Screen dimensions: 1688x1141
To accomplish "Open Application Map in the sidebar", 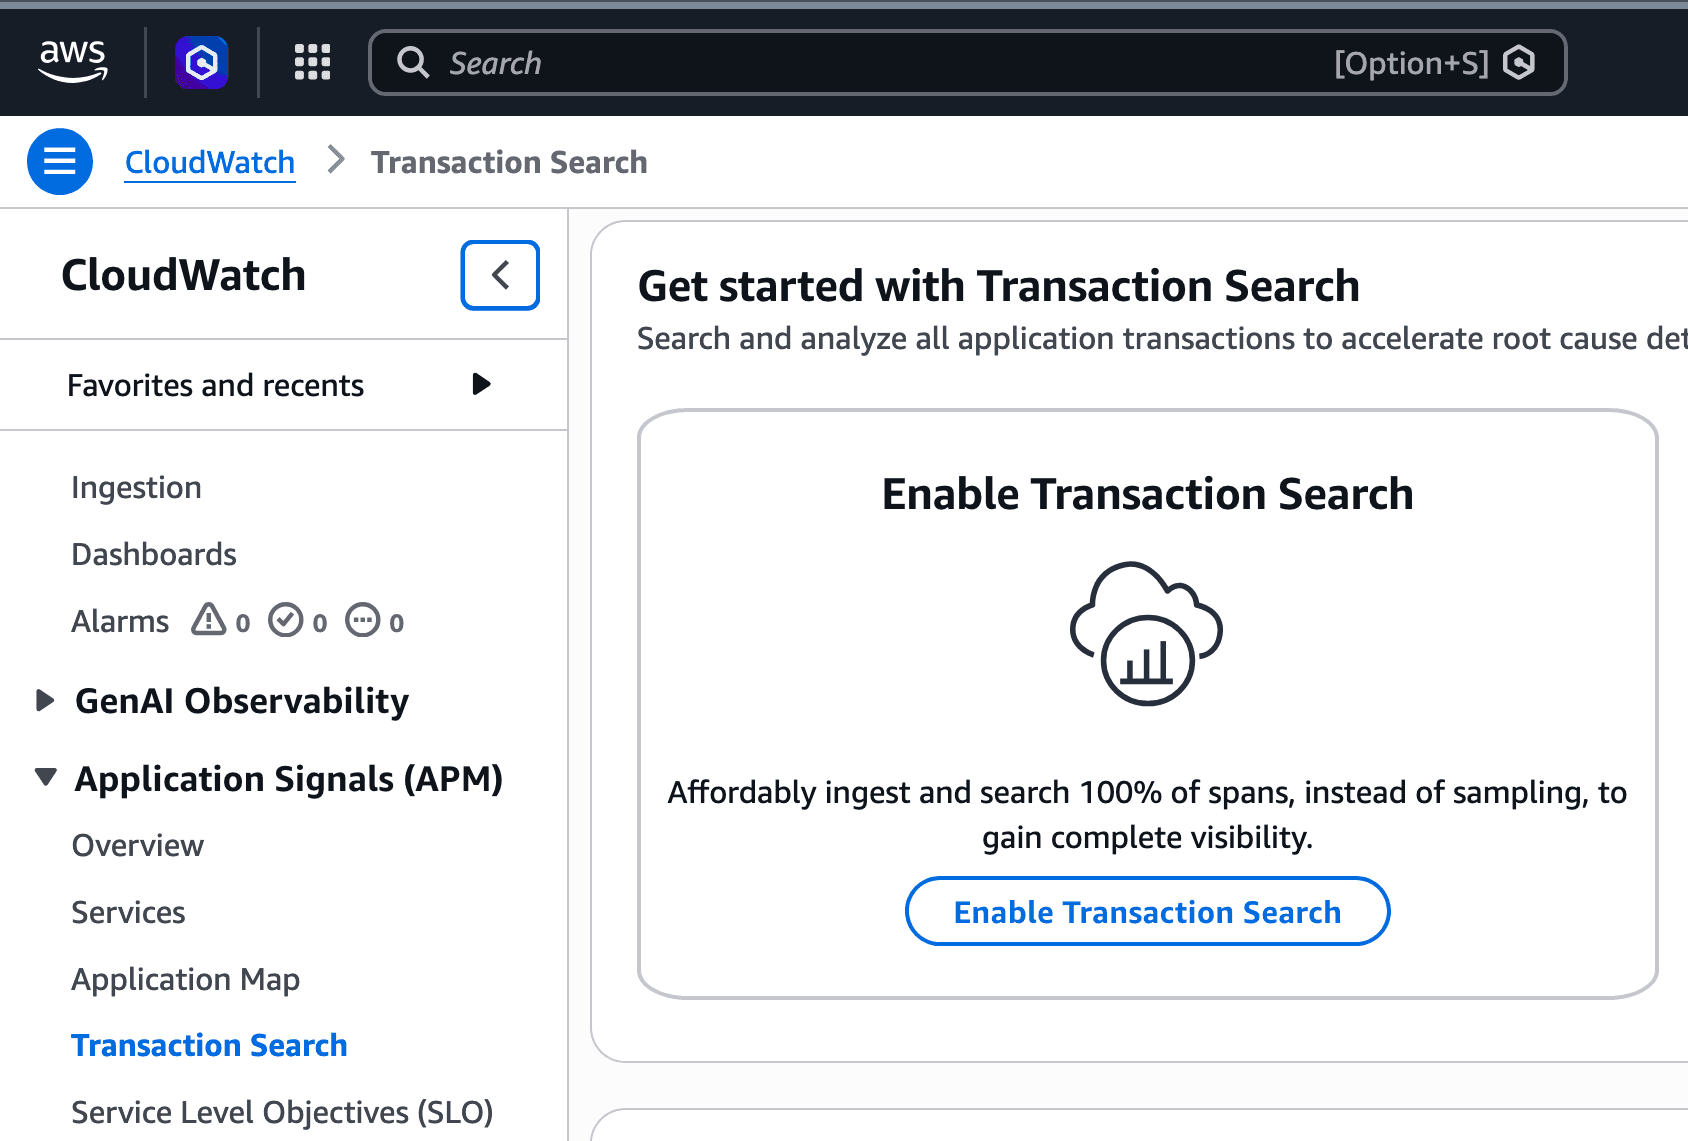I will click(x=186, y=979).
